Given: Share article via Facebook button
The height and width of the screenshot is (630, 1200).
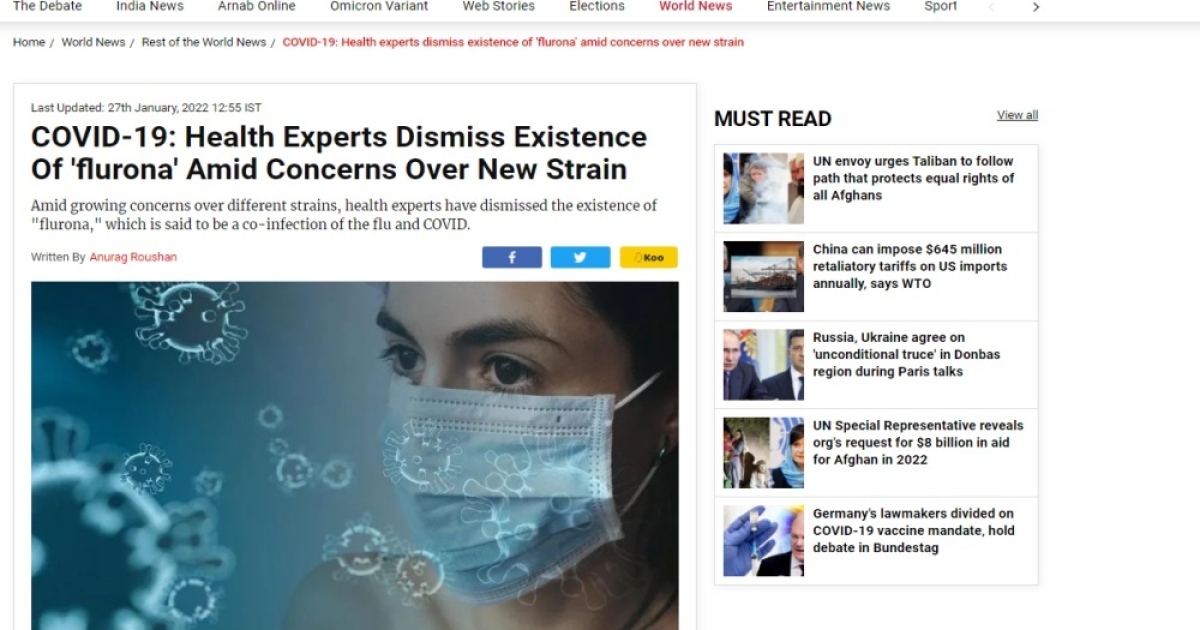Looking at the screenshot, I should coord(512,257).
